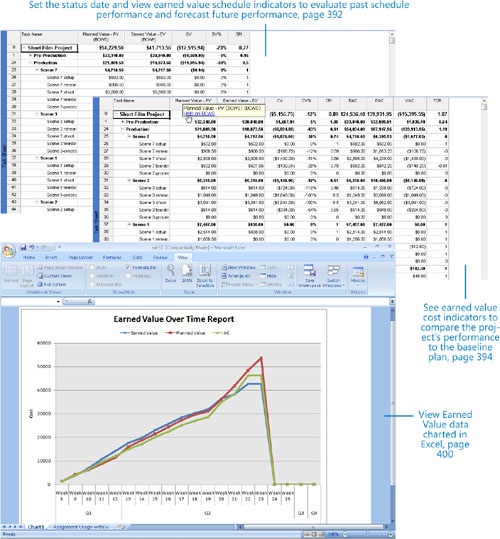Toggle the Ruler checkbox

coord(92,267)
